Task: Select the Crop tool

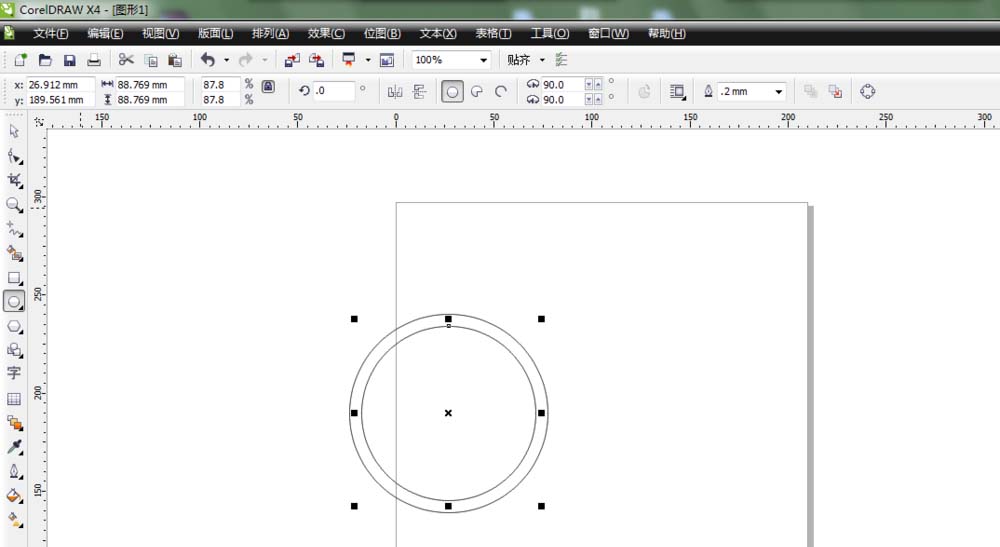Action: pos(14,180)
